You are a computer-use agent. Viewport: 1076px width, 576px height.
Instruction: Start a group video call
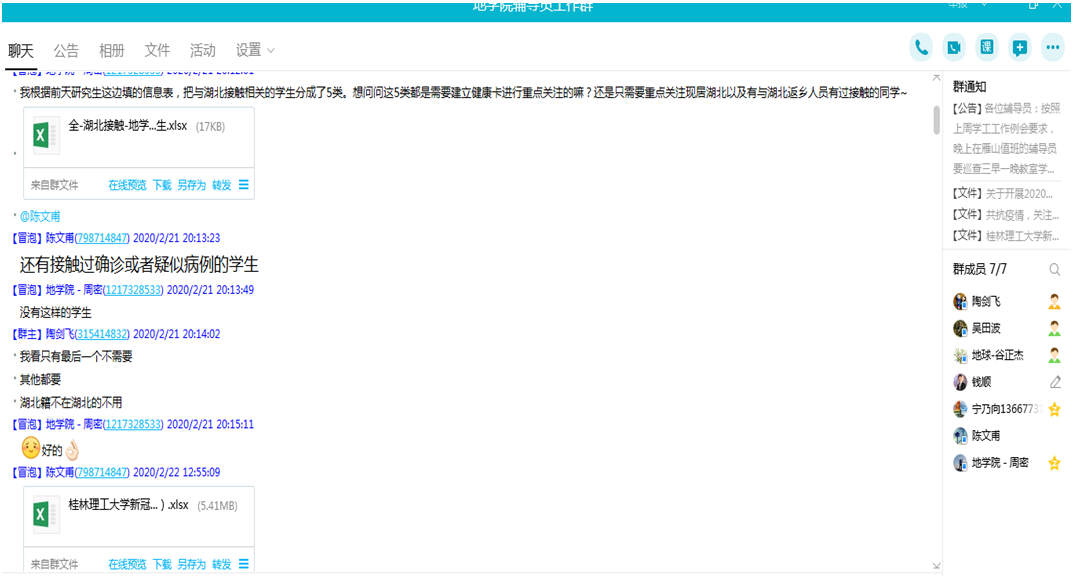[x=954, y=47]
